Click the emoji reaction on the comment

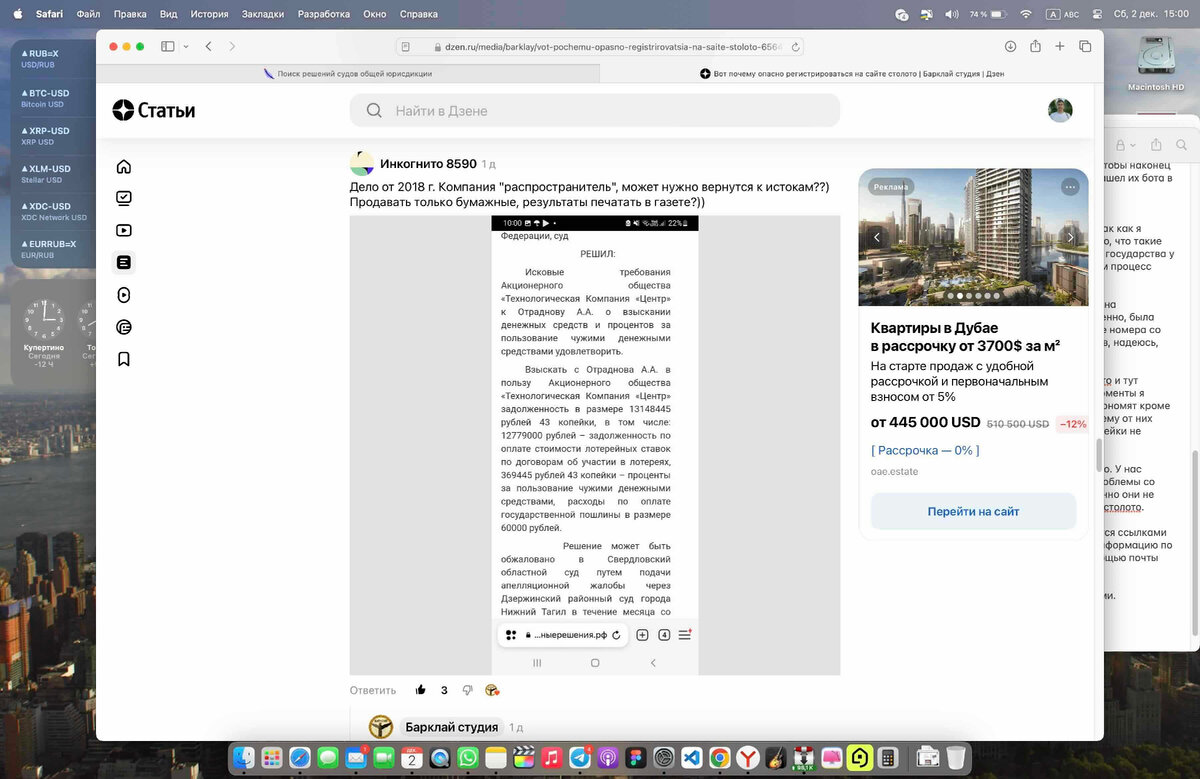click(x=491, y=690)
